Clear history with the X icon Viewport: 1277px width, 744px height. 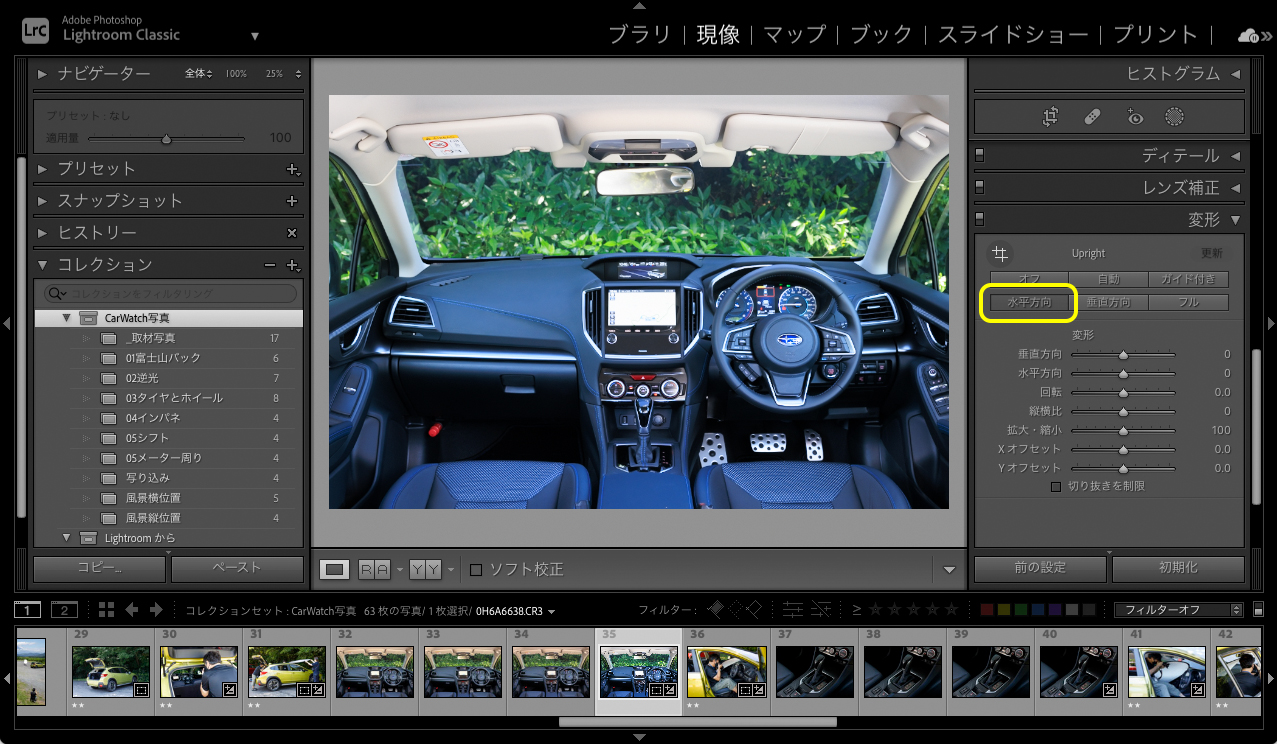pos(292,233)
